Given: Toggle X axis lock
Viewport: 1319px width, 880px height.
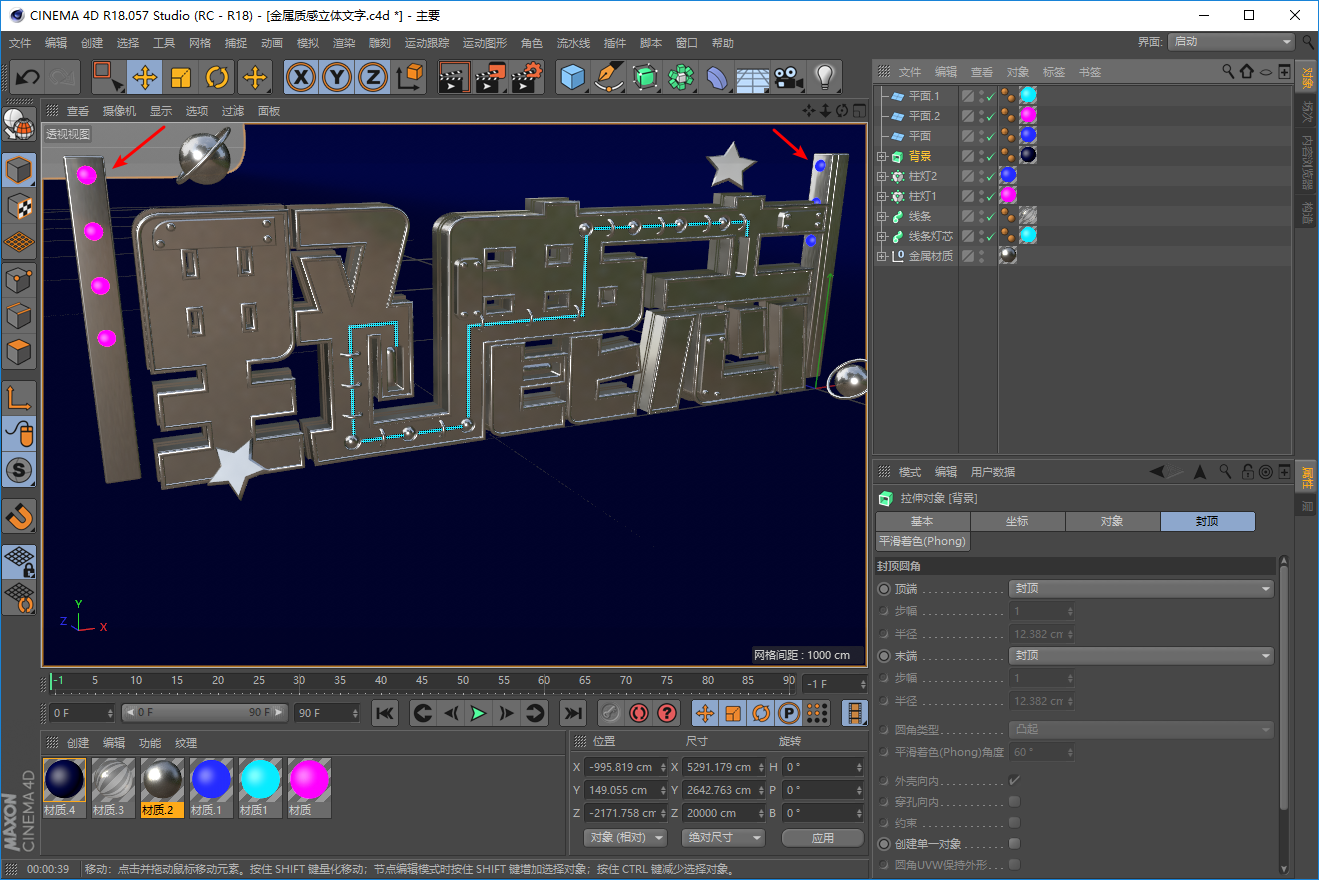Looking at the screenshot, I should (301, 77).
